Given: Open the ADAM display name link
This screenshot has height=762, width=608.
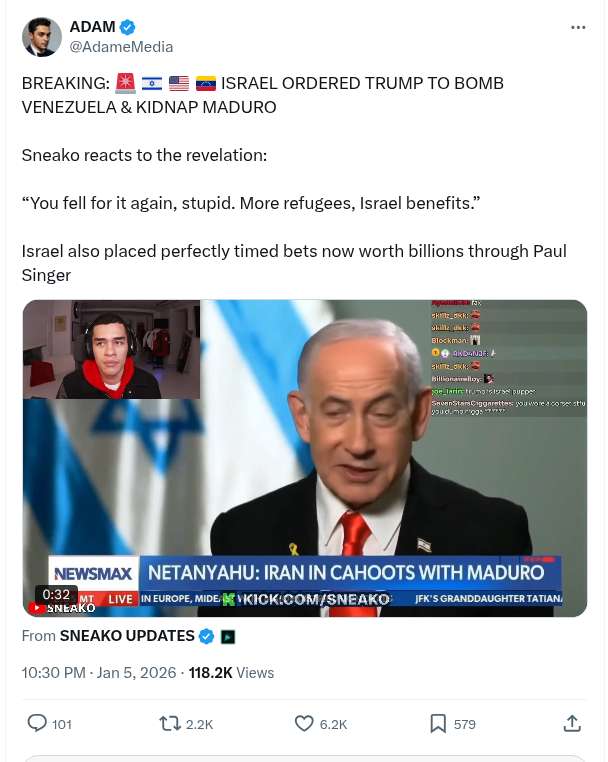Looking at the screenshot, I should (92, 27).
